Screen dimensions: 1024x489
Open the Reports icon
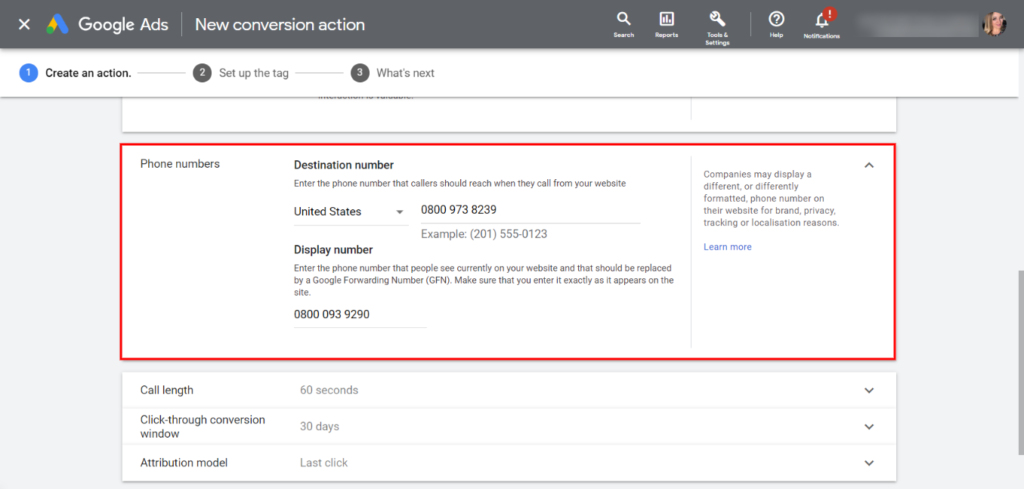[666, 20]
